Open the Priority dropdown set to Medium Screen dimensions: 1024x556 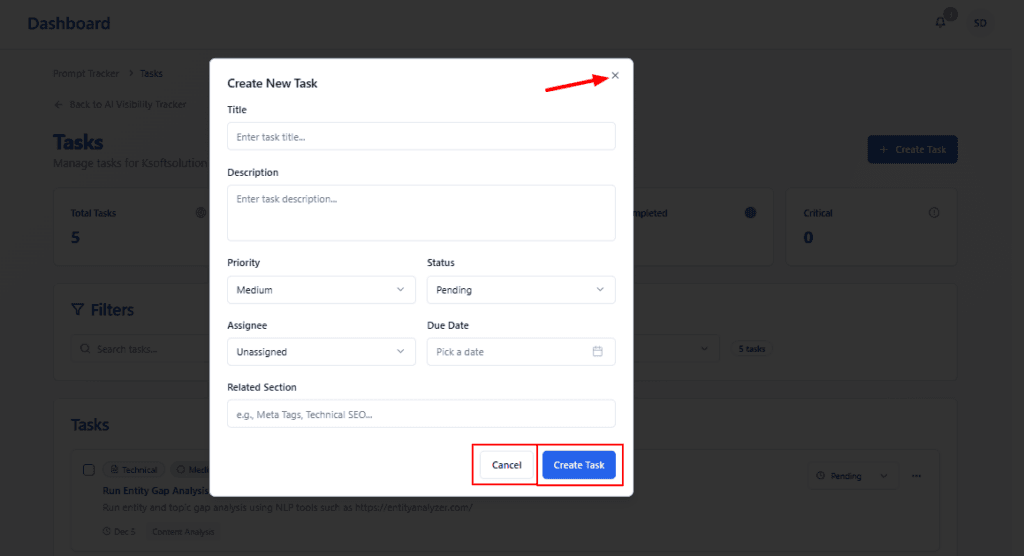point(321,290)
